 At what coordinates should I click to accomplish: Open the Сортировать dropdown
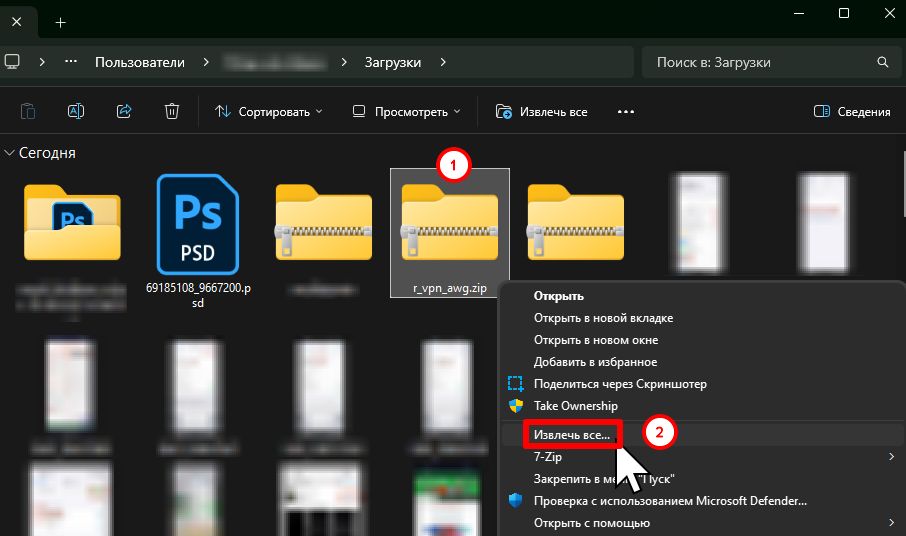pyautogui.click(x=269, y=111)
